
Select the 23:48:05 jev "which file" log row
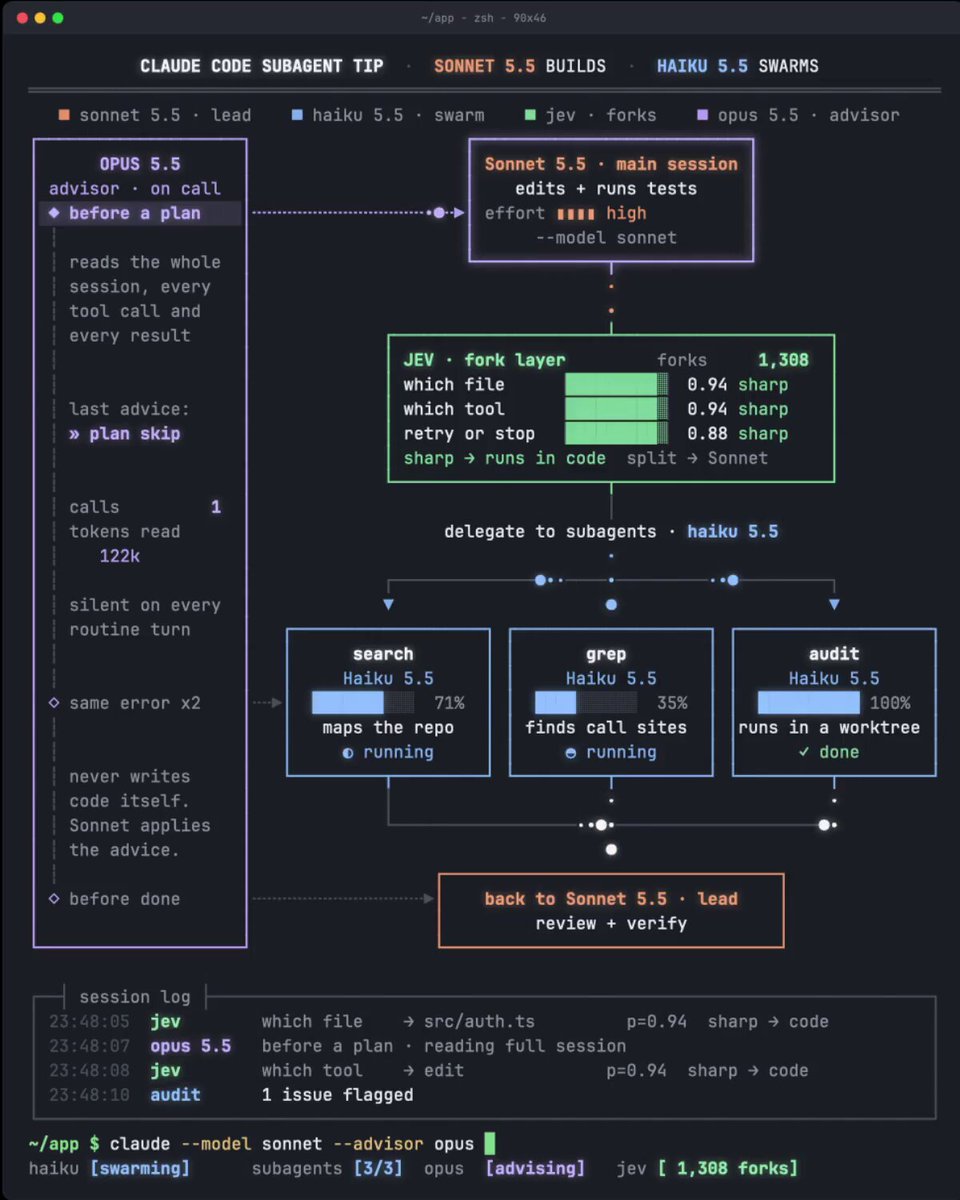[x=439, y=1022]
